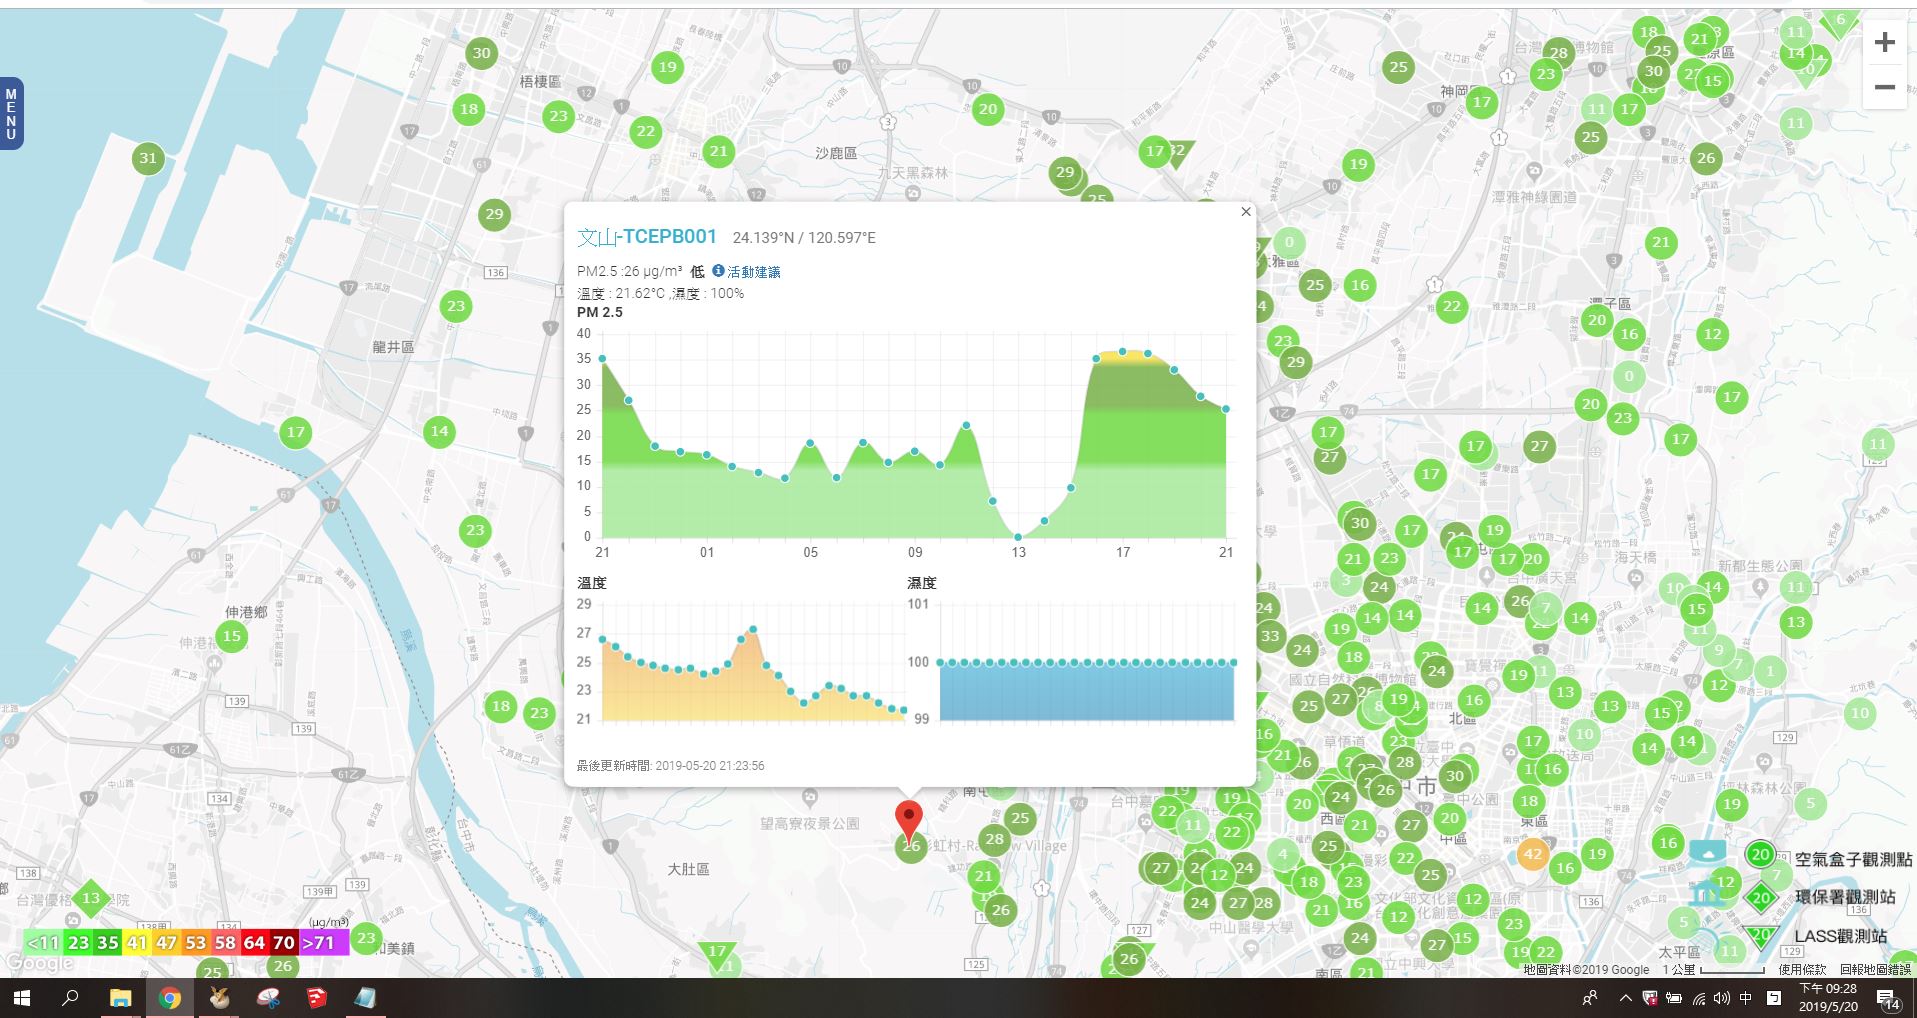Click the taskbar clock and date
The image size is (1917, 1018).
pos(1828,997)
